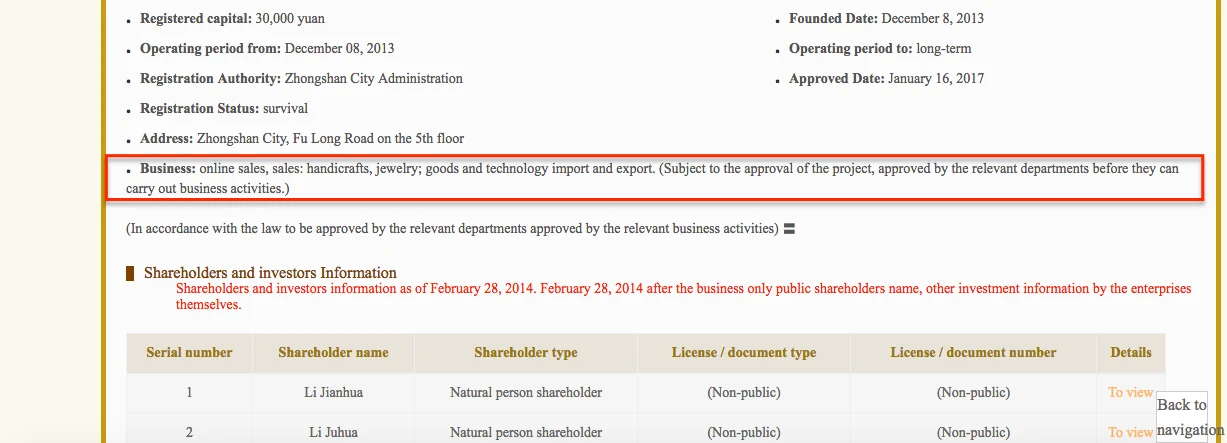The height and width of the screenshot is (443, 1227).
Task: Click Registration Status survival text
Action: (224, 109)
